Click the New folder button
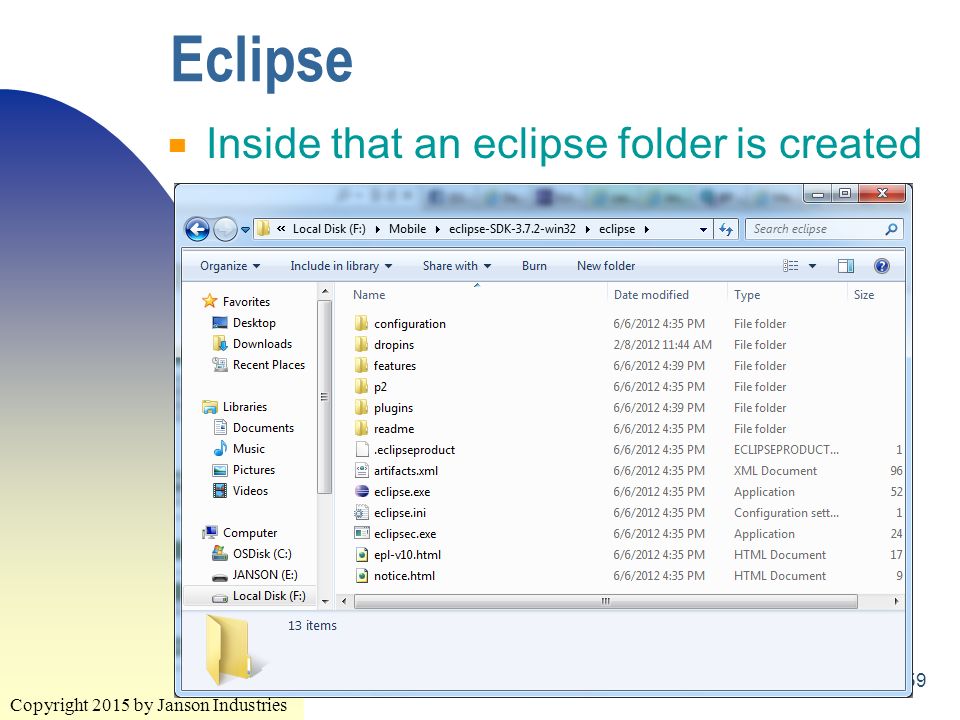This screenshot has height=720, width=960. tap(606, 266)
